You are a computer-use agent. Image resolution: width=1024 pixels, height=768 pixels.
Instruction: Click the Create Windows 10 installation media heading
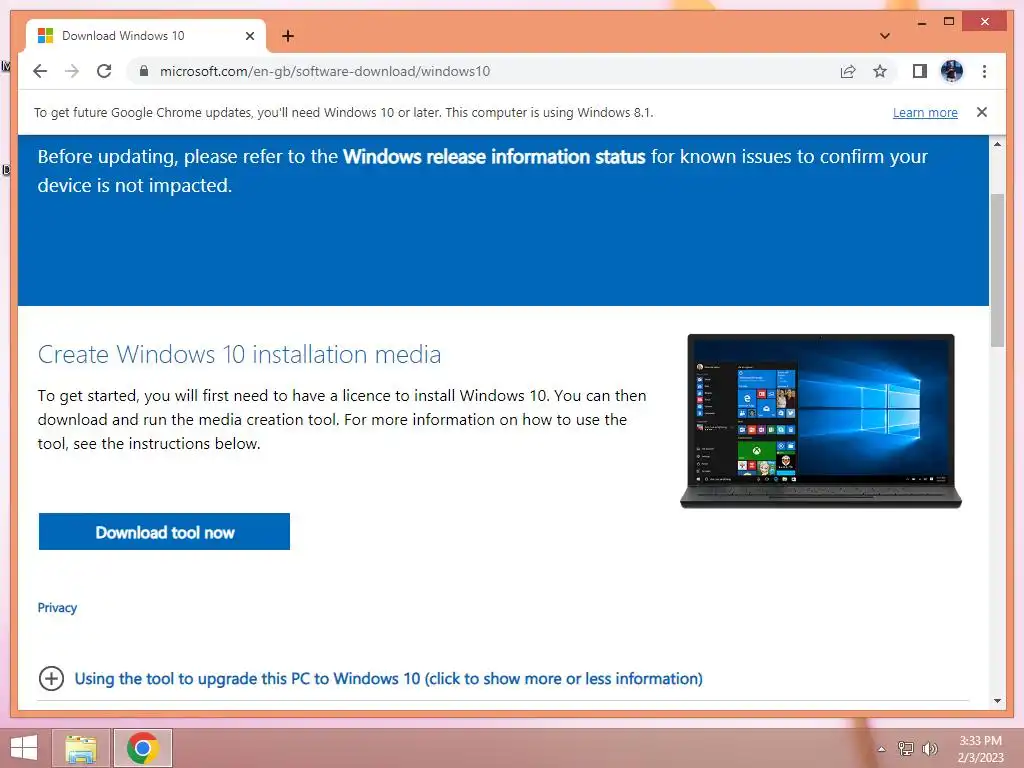click(x=239, y=355)
